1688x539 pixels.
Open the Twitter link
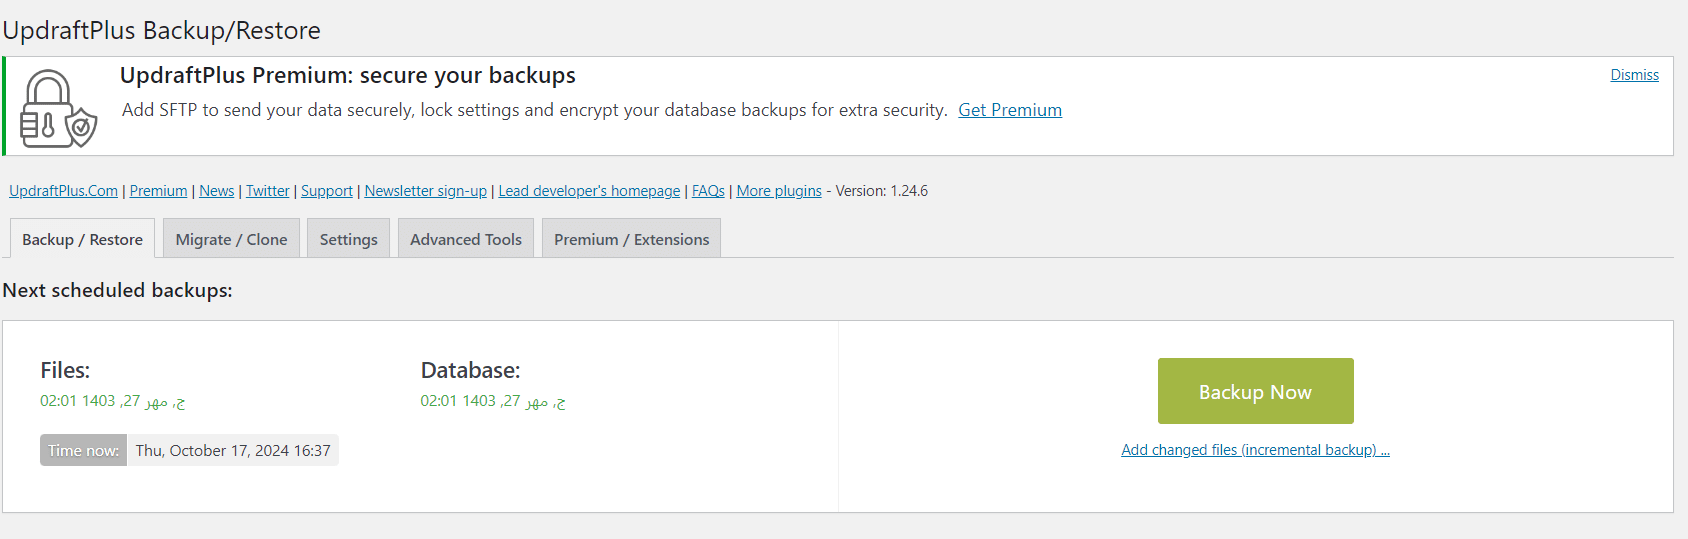268,191
